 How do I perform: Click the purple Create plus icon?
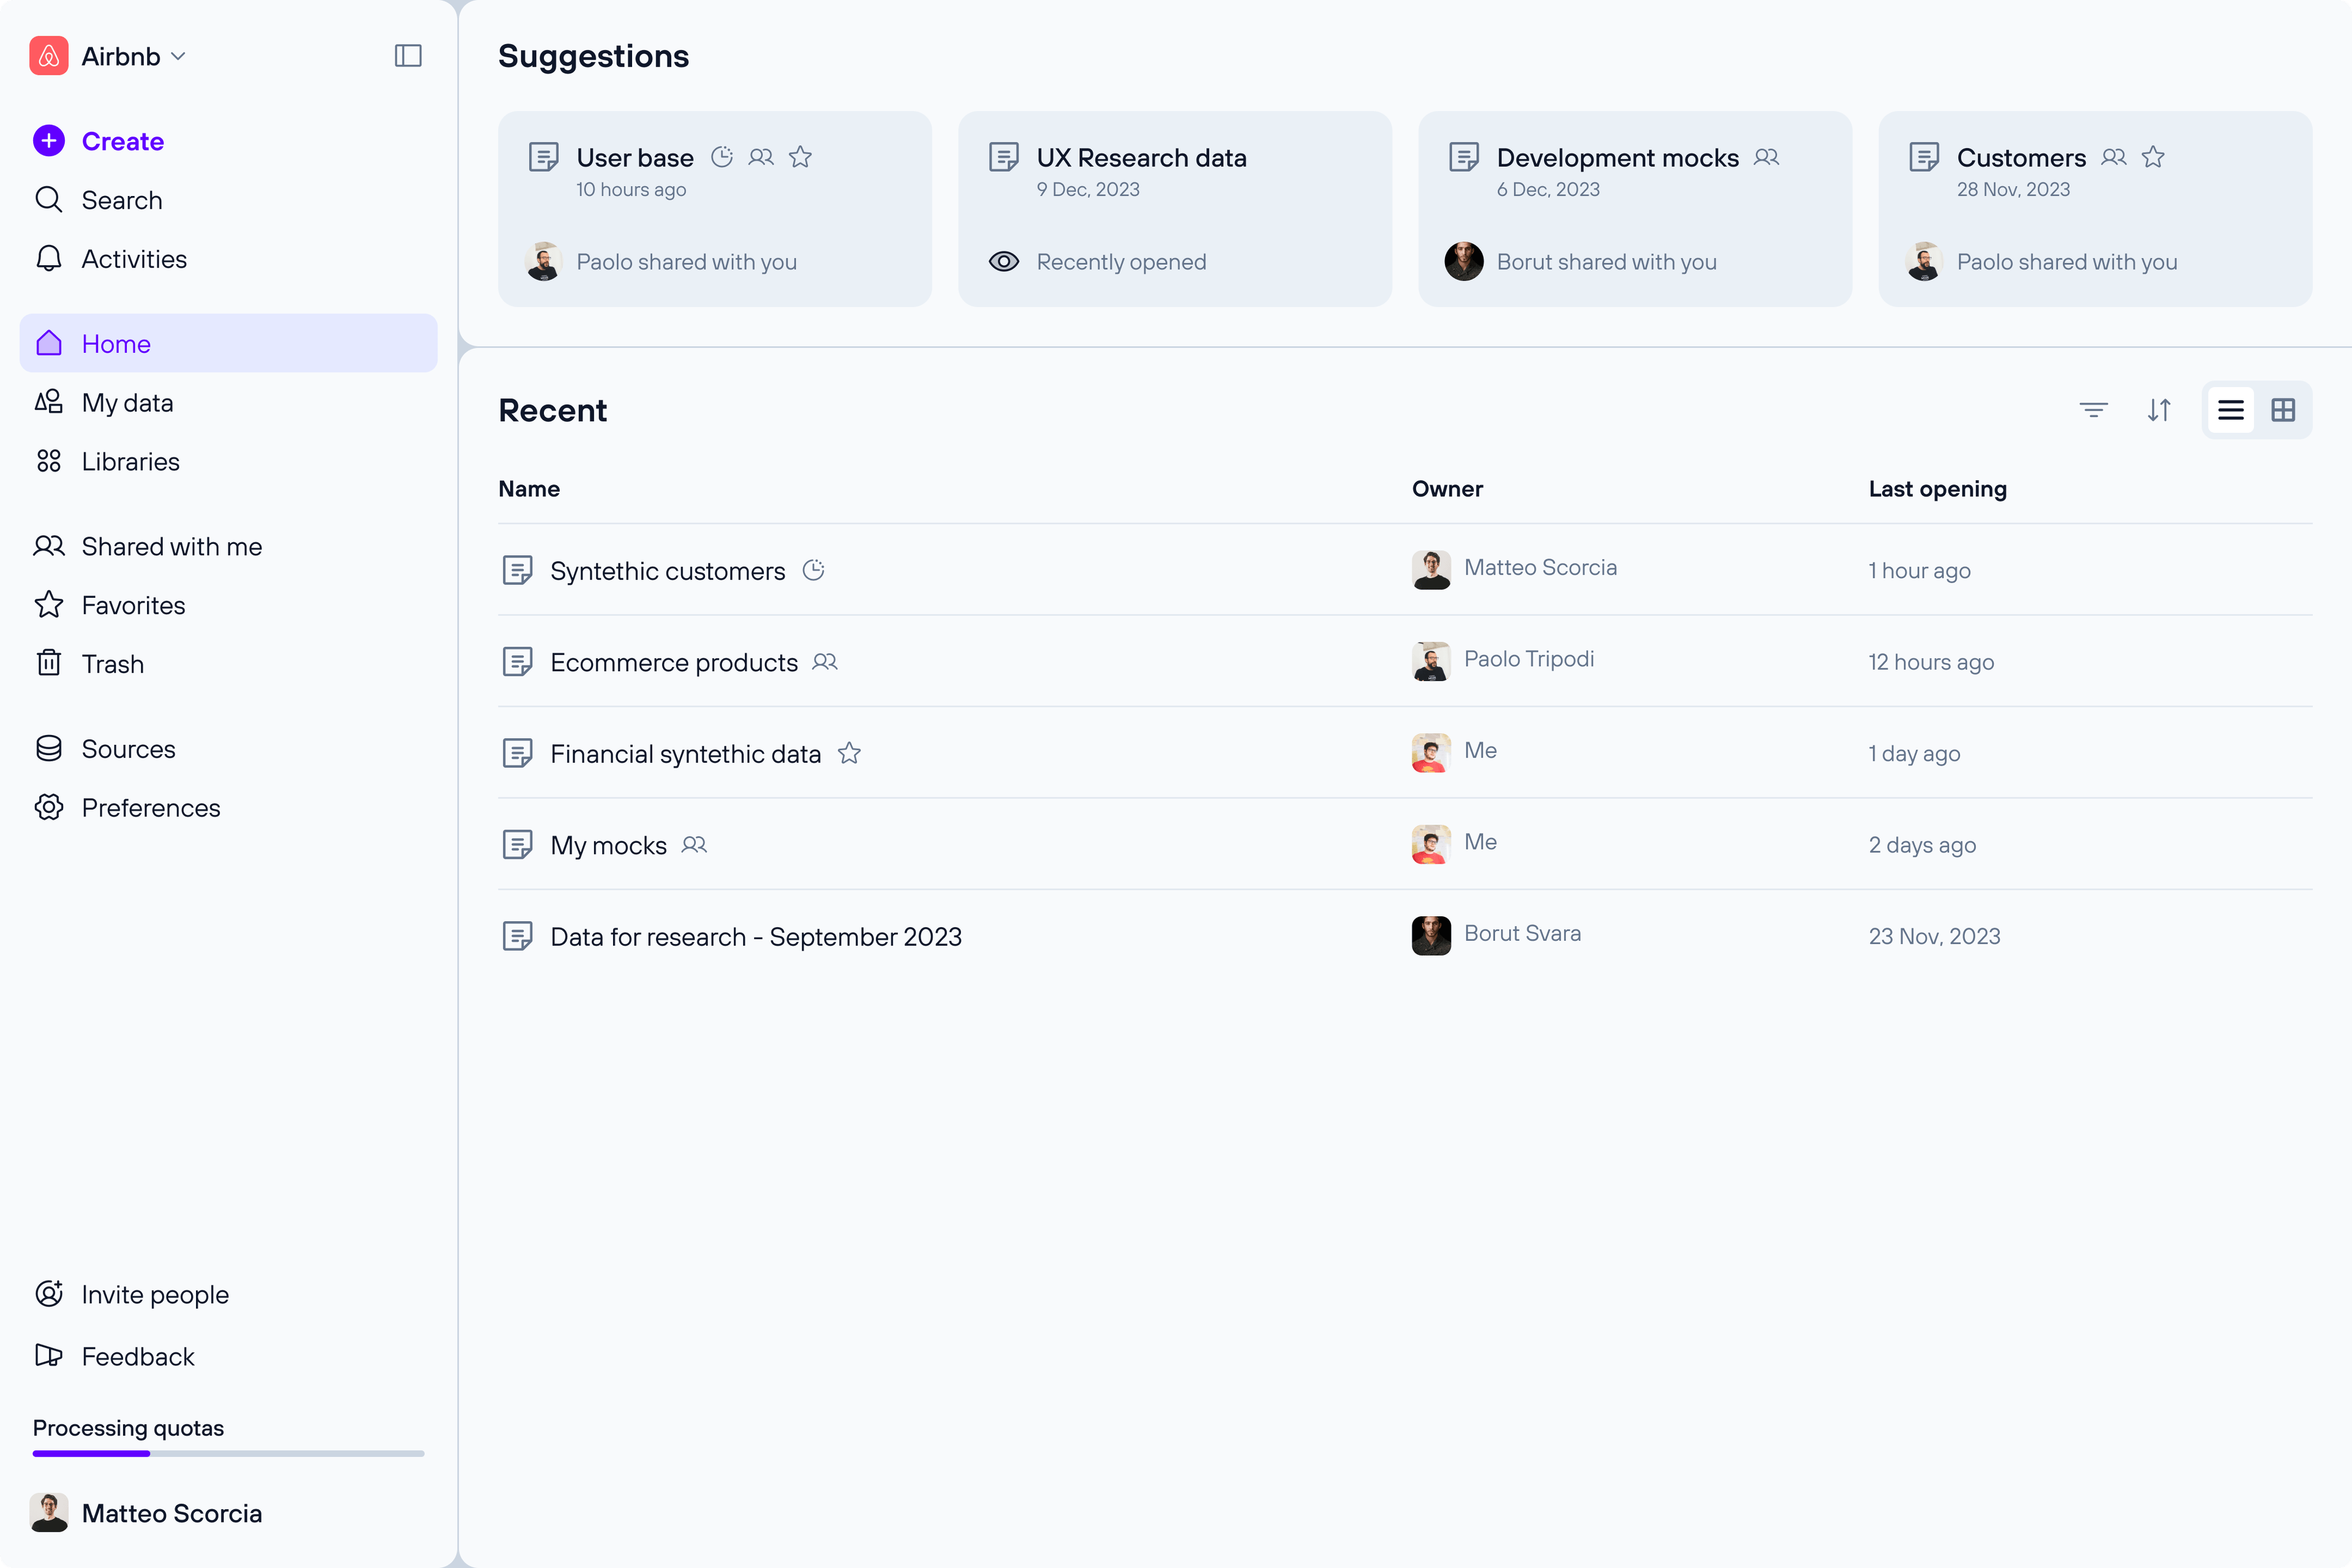pyautogui.click(x=49, y=141)
